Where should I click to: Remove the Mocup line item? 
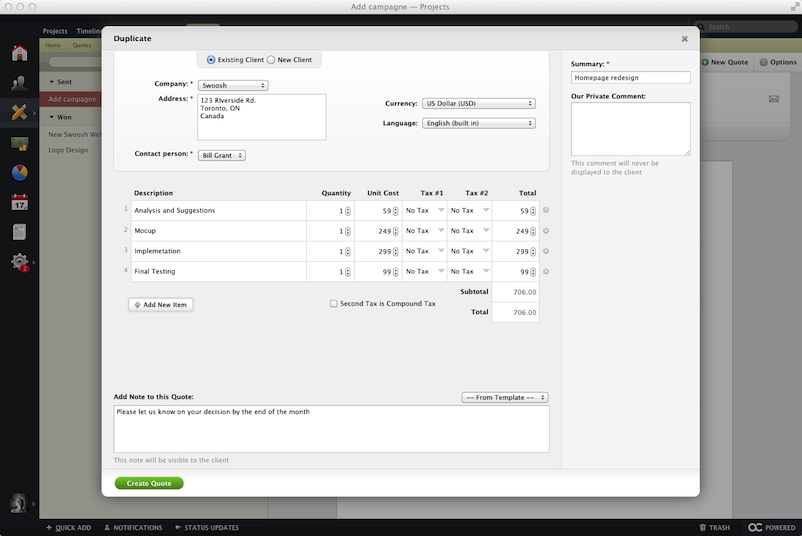[546, 231]
